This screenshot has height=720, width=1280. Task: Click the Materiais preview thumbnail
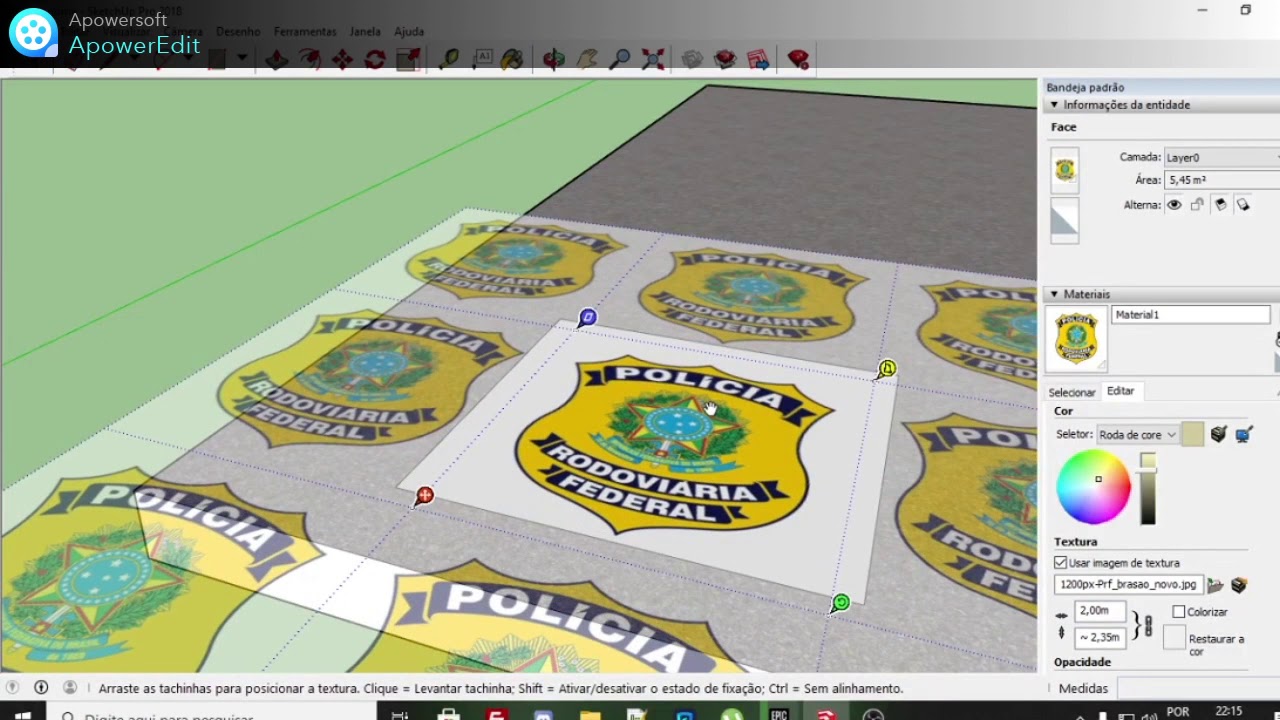[1076, 338]
